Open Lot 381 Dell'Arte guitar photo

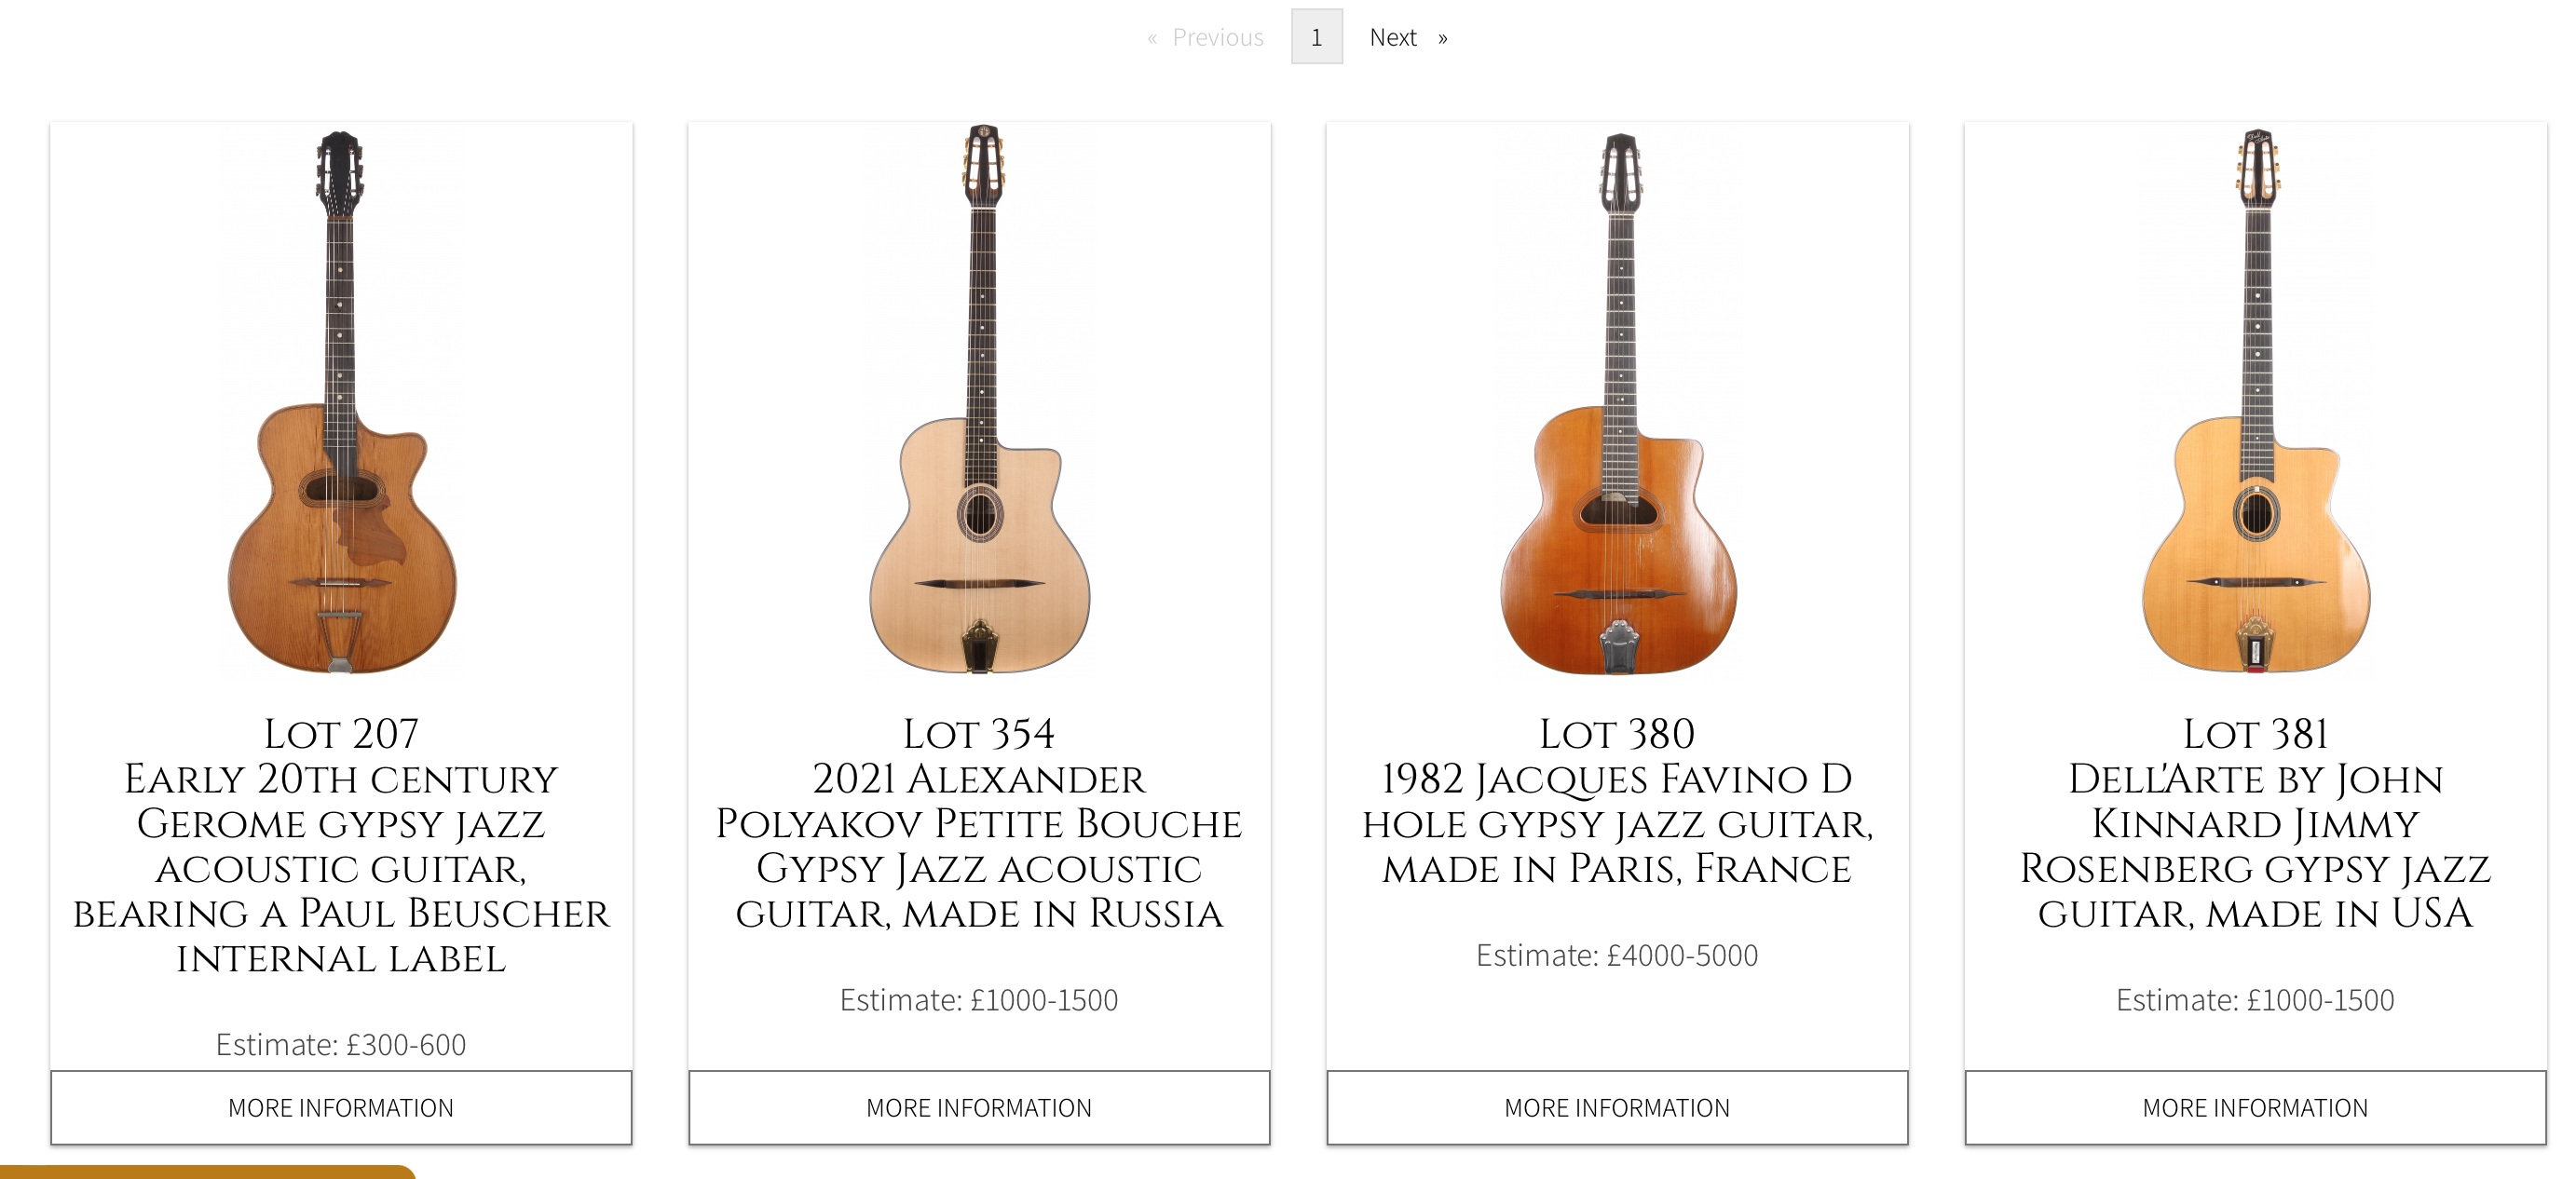point(2255,402)
